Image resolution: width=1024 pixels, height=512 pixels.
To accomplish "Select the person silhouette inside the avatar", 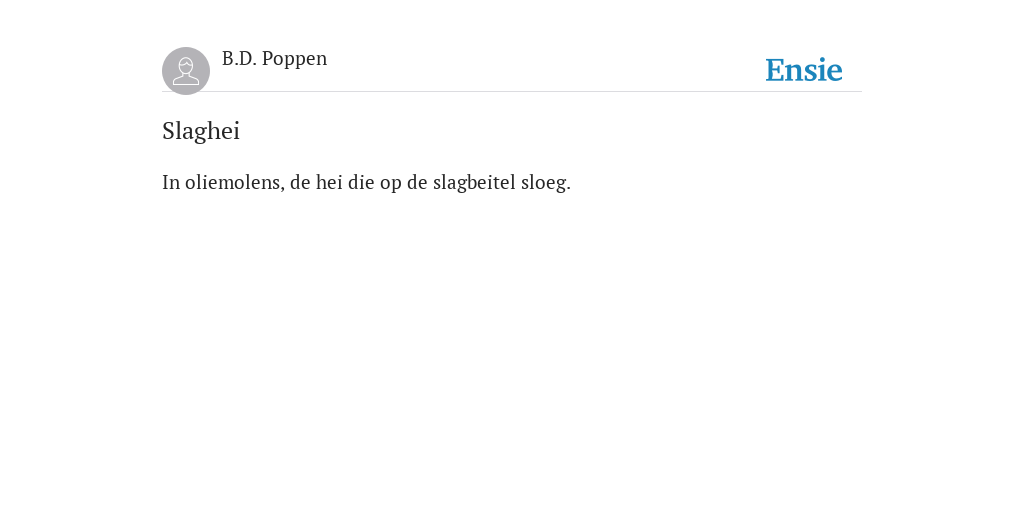I will [186, 71].
